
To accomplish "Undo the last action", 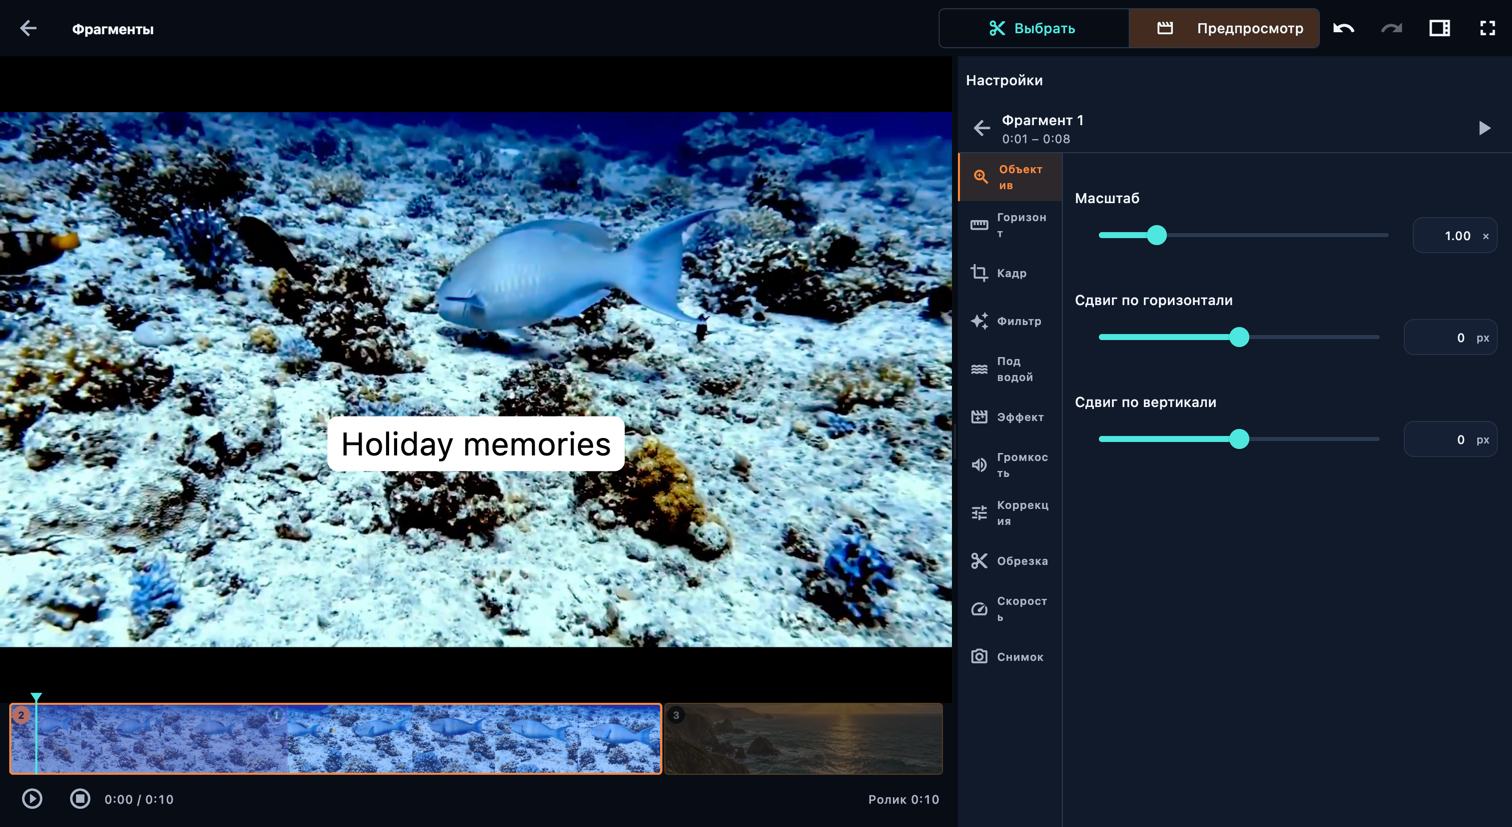I will (x=1343, y=29).
